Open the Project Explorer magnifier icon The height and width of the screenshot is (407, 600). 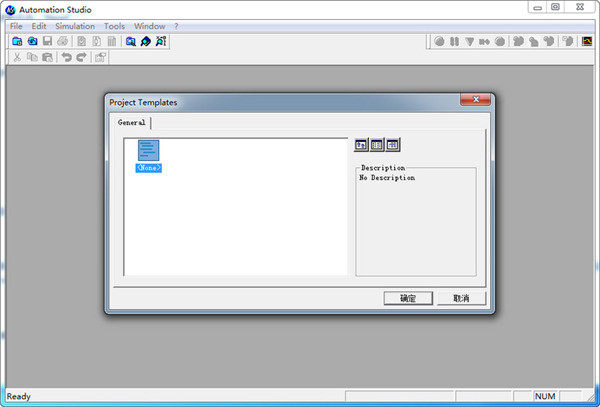(130, 41)
